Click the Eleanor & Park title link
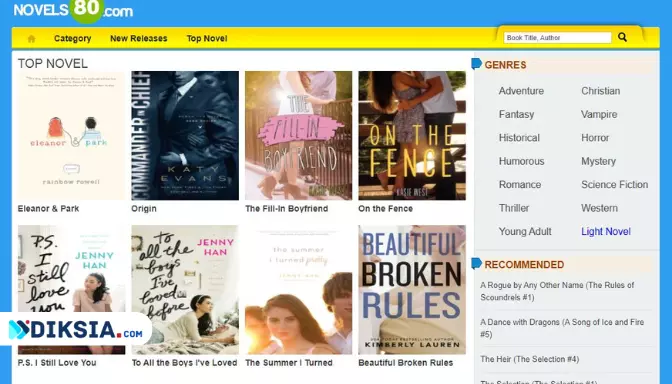Viewport: 672px width, 384px height. tap(48, 209)
